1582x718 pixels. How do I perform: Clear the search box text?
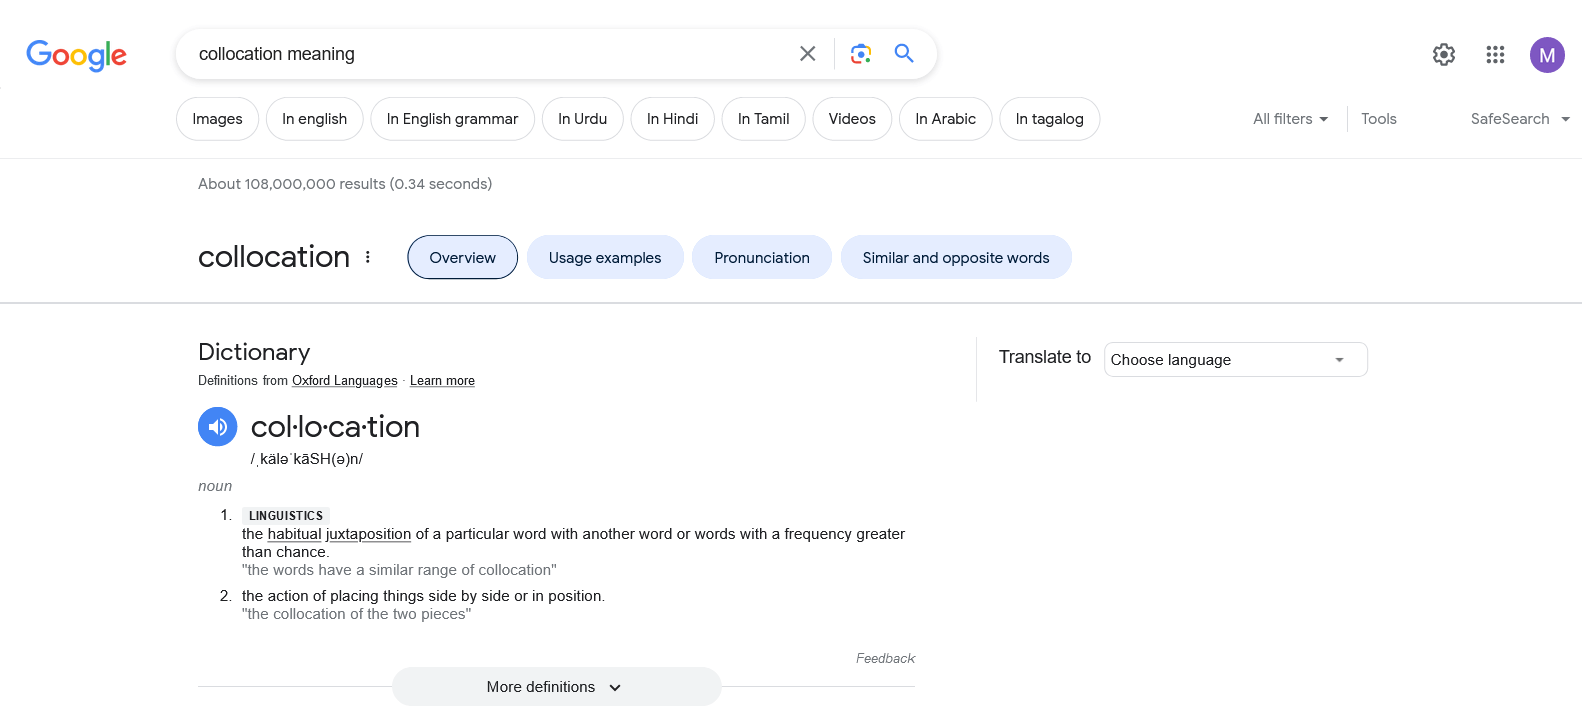(x=808, y=54)
